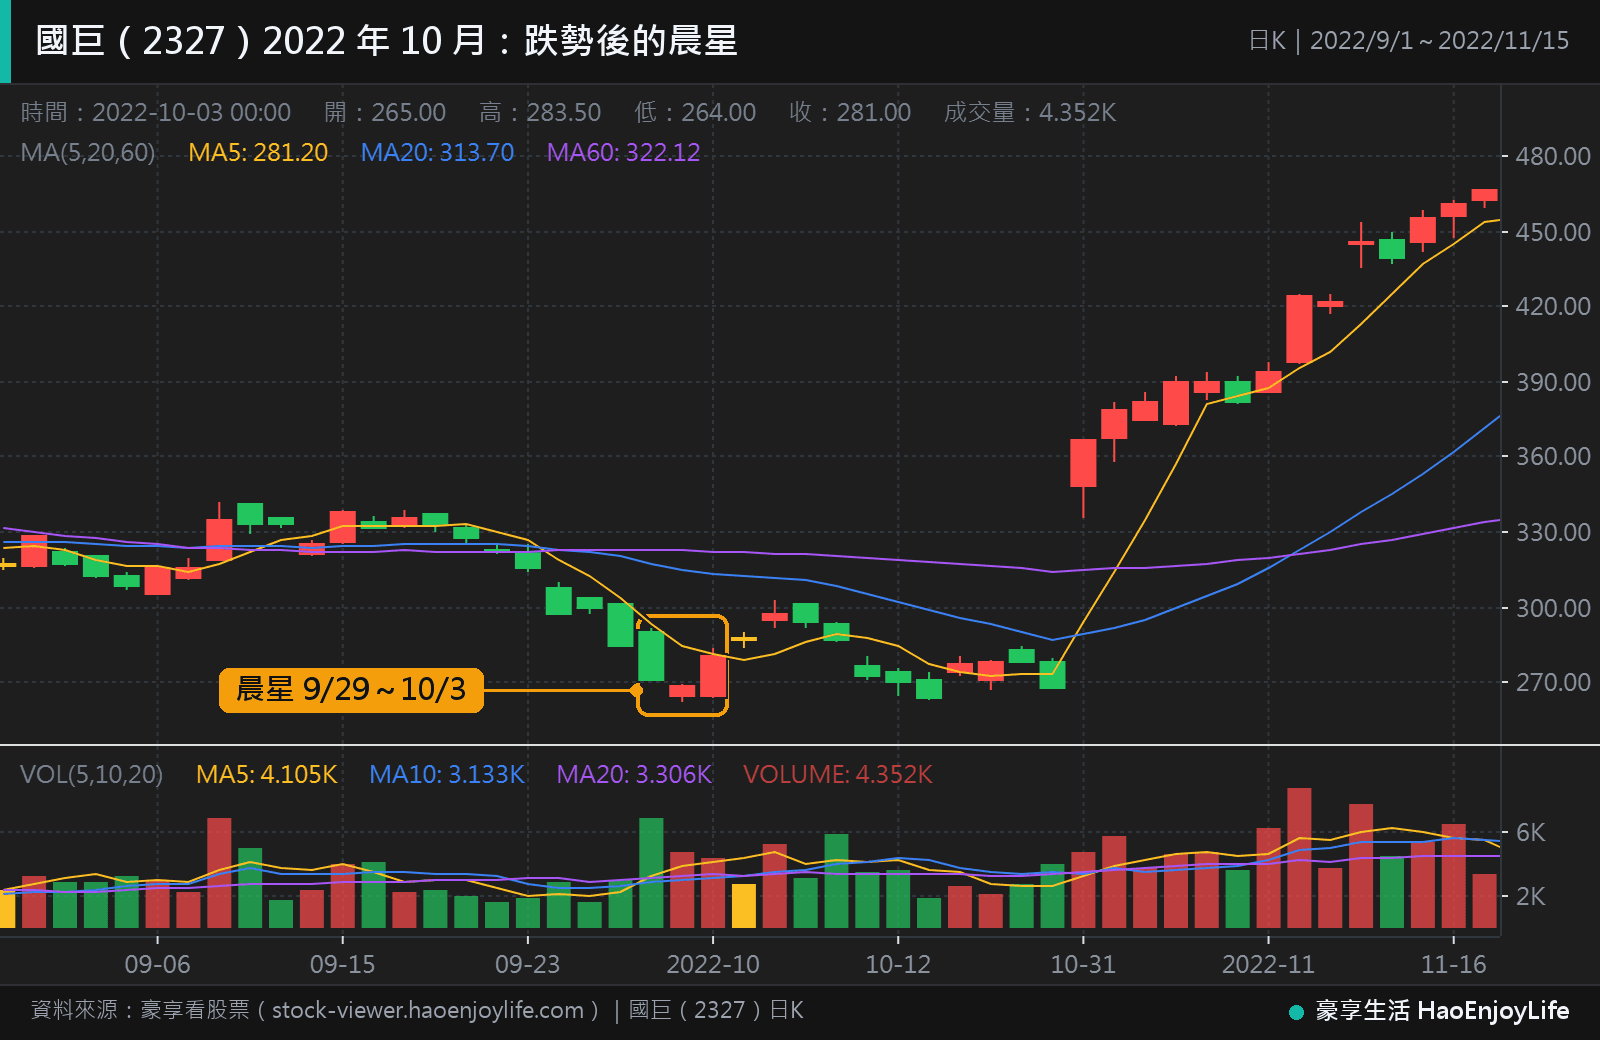
Task: Click the VOL(5,10,20) indicator label
Action: [91, 774]
